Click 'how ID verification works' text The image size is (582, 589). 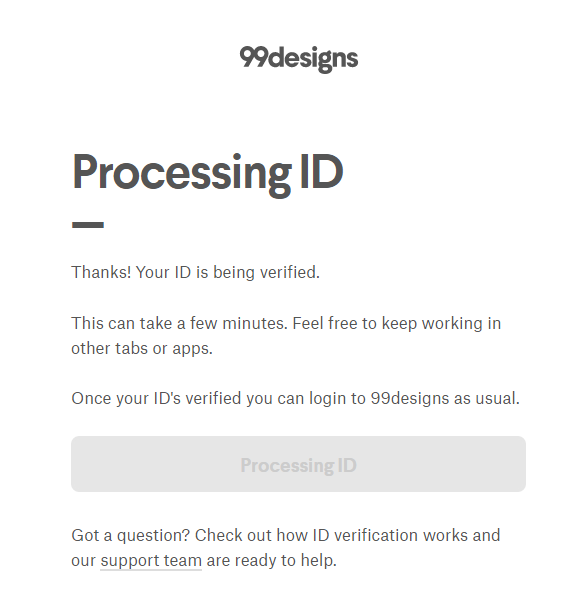[x=371, y=535]
